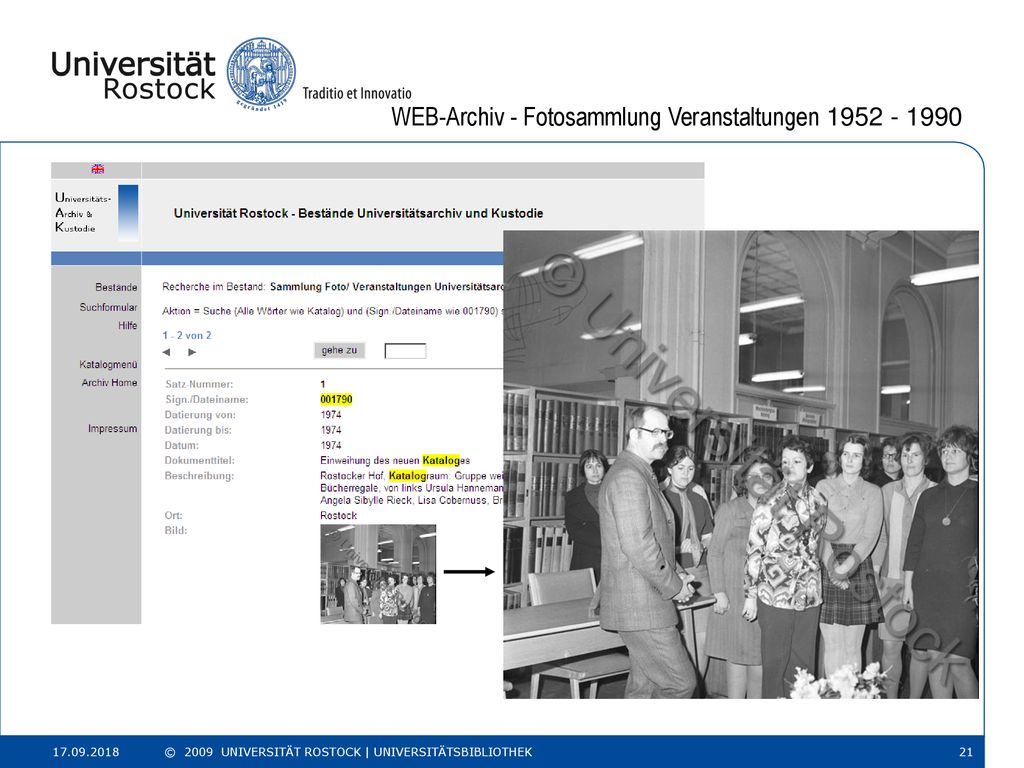Click the Universitäts-Archiv & Kustodie logo
1024x768 pixels.
pyautogui.click(x=96, y=213)
